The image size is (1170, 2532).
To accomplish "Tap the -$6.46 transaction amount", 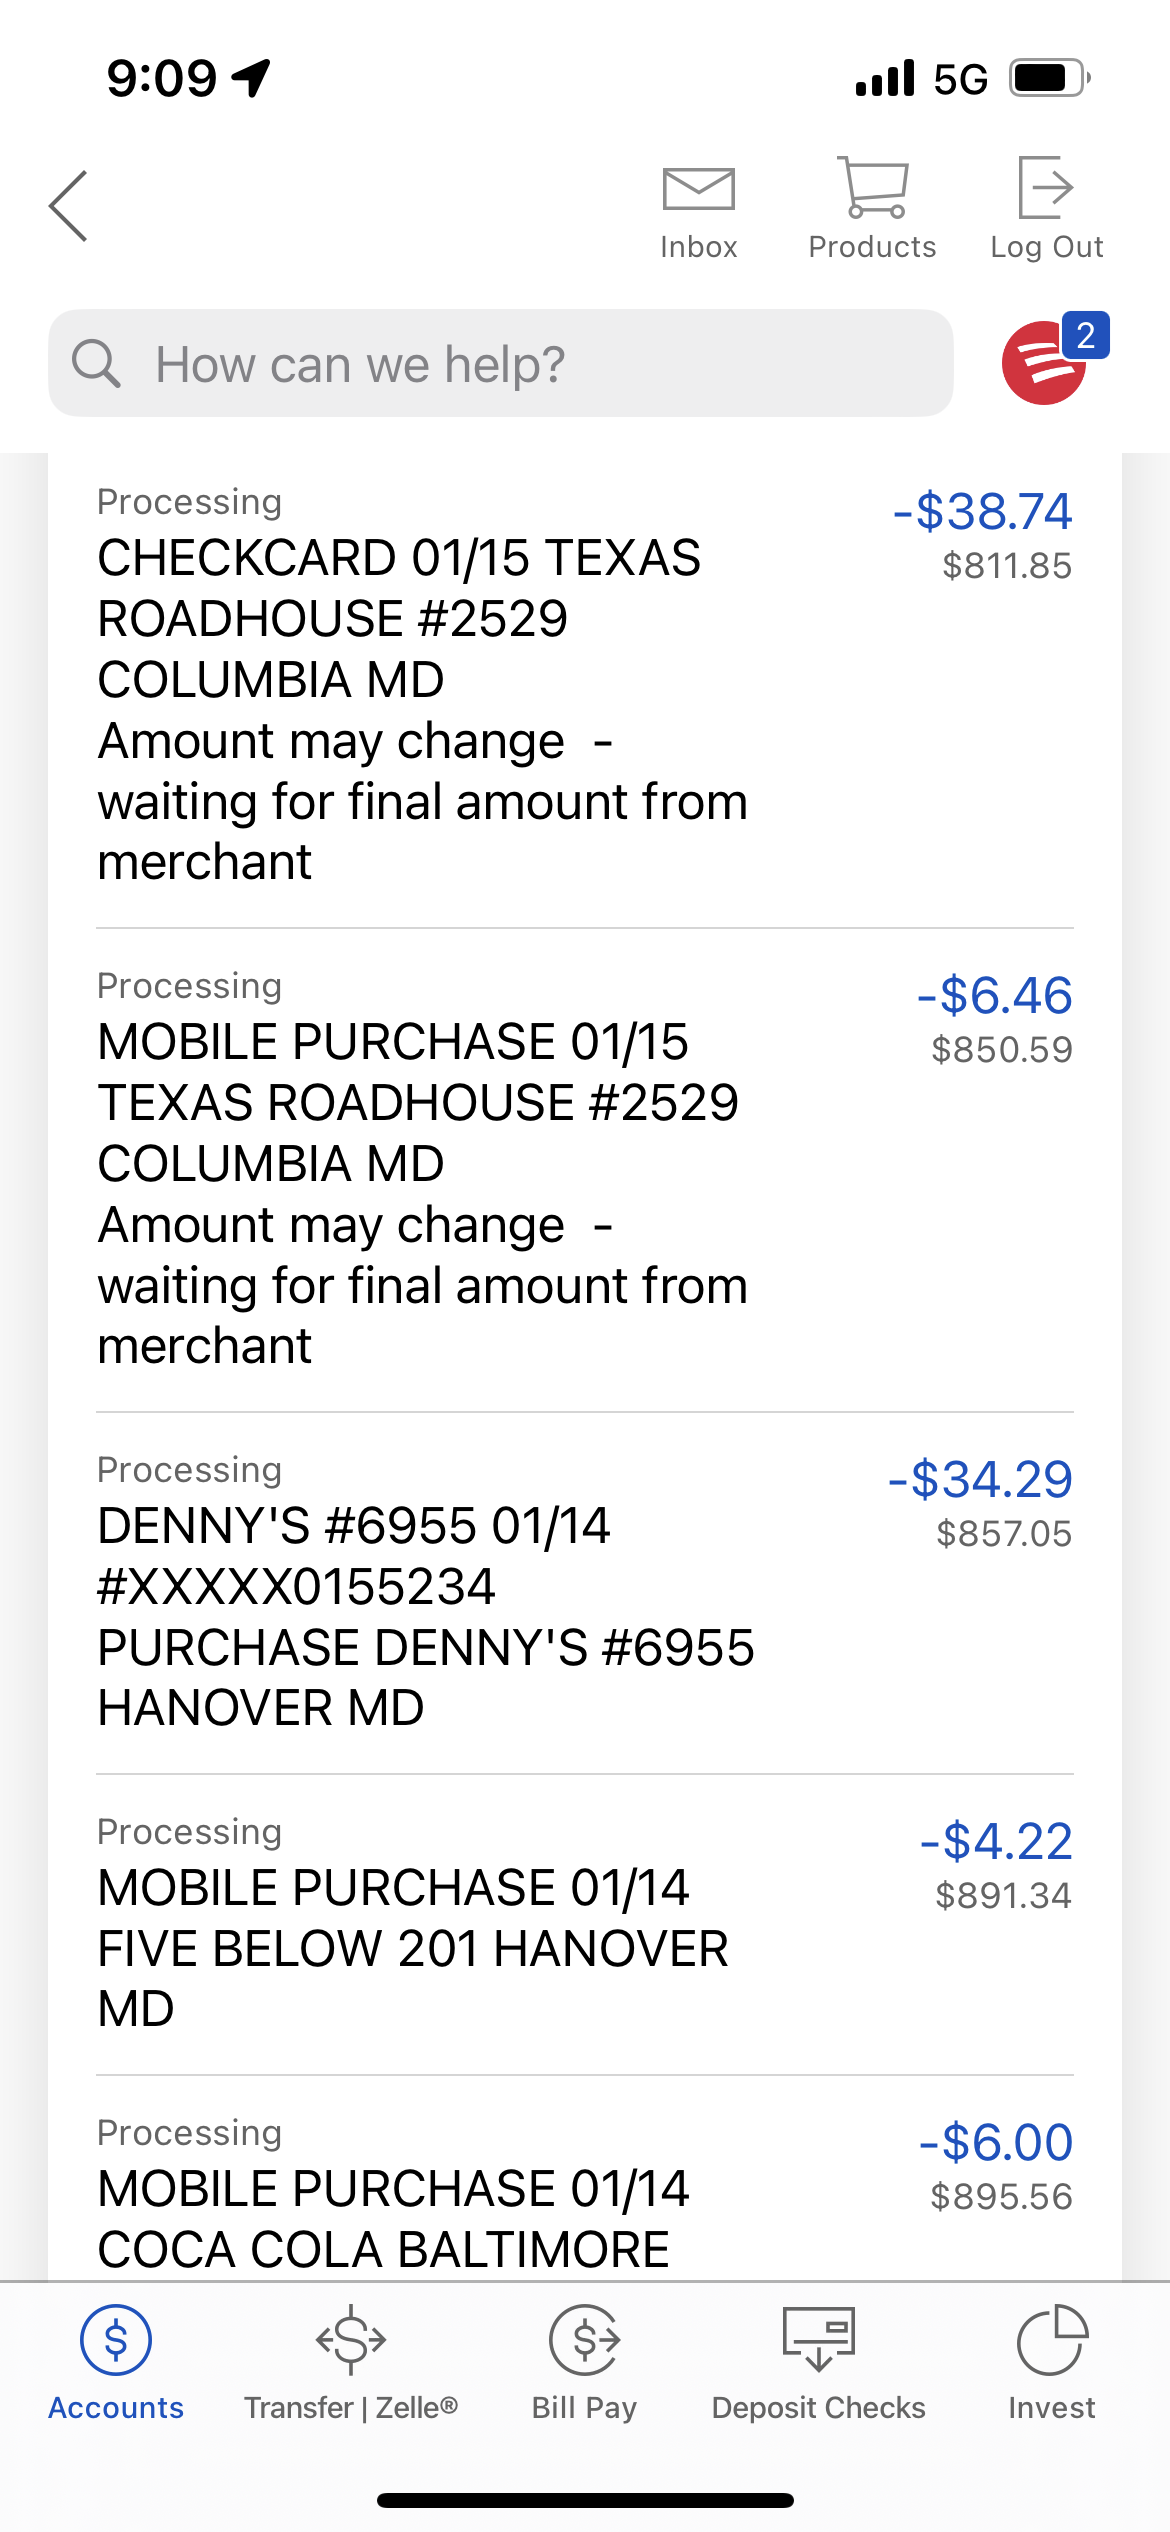I will (995, 996).
